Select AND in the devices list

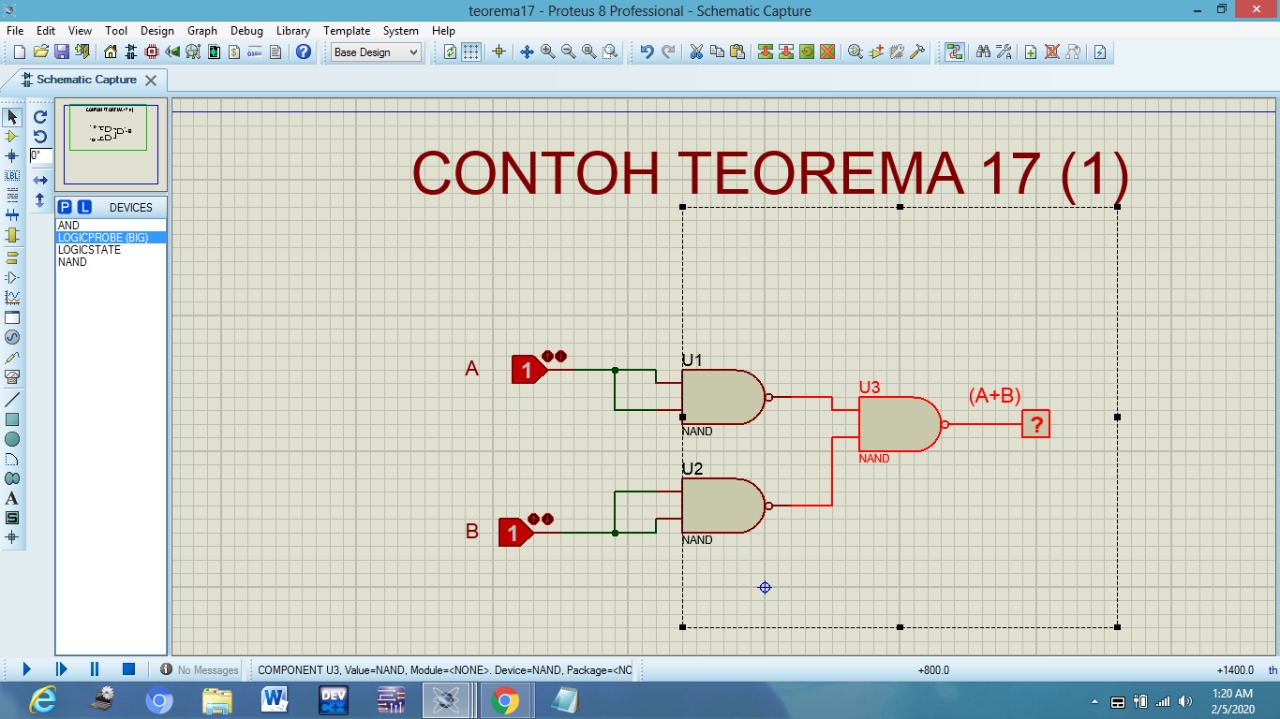pos(111,226)
